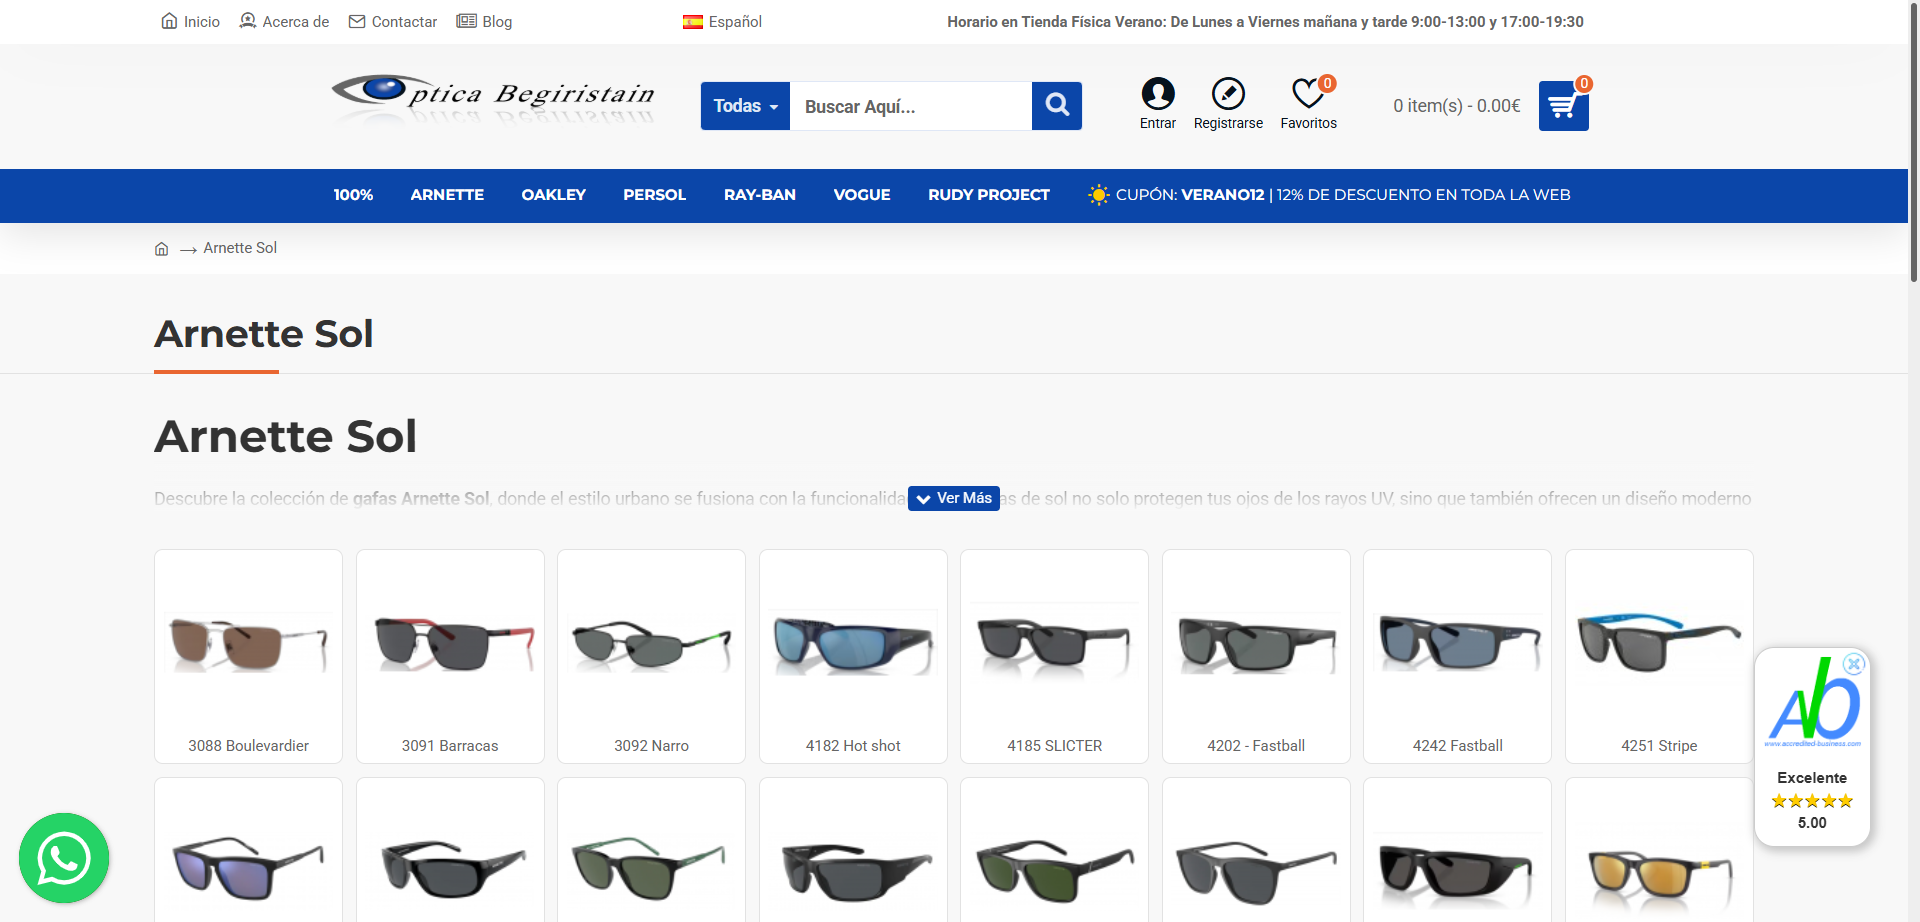
Task: Go to the Blog link
Action: [x=485, y=22]
